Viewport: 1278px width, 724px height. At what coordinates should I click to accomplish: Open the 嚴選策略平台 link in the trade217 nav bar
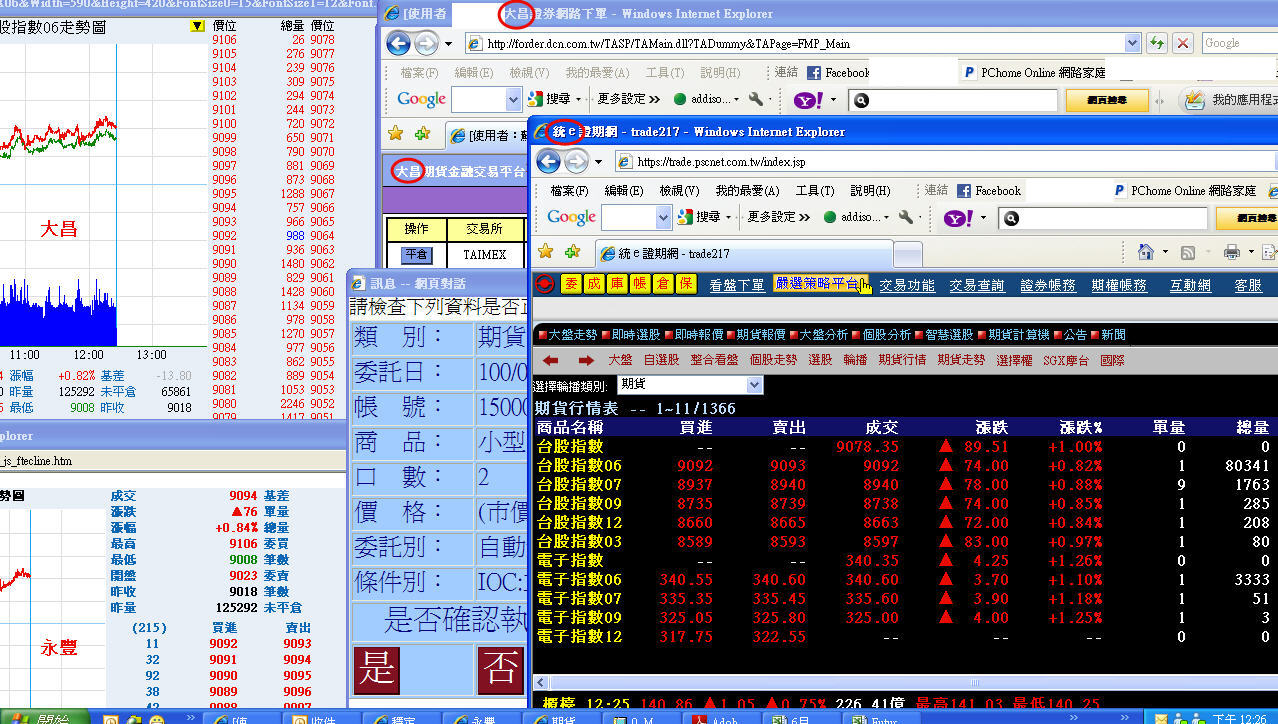point(819,285)
